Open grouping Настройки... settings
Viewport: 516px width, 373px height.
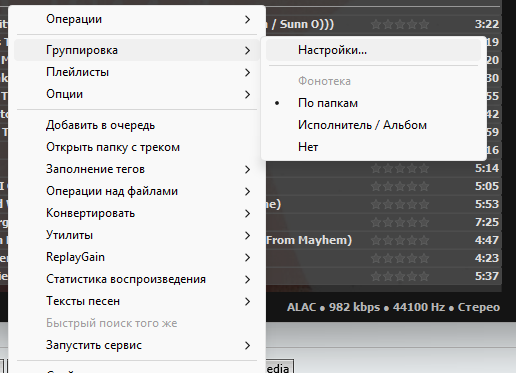tap(373, 50)
